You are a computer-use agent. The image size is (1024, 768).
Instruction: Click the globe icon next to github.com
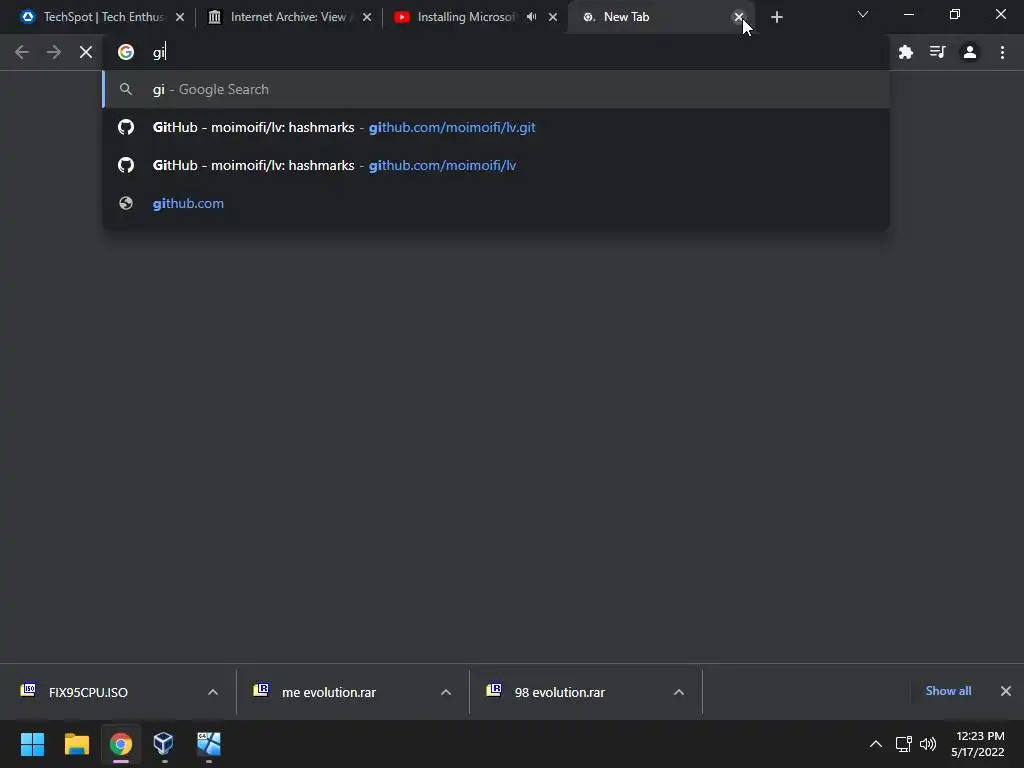(126, 203)
